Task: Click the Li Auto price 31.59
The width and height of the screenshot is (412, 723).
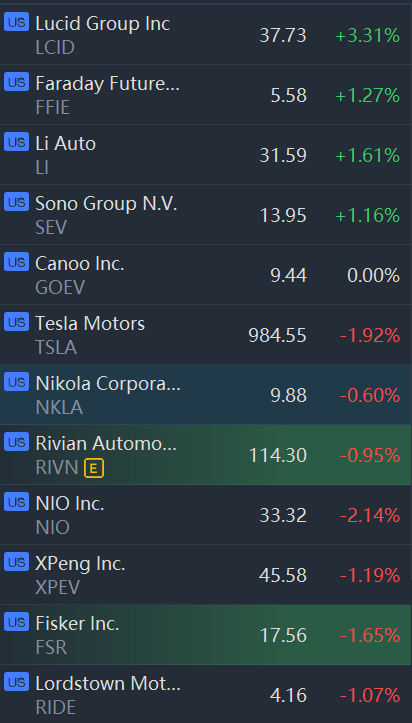Action: [283, 155]
